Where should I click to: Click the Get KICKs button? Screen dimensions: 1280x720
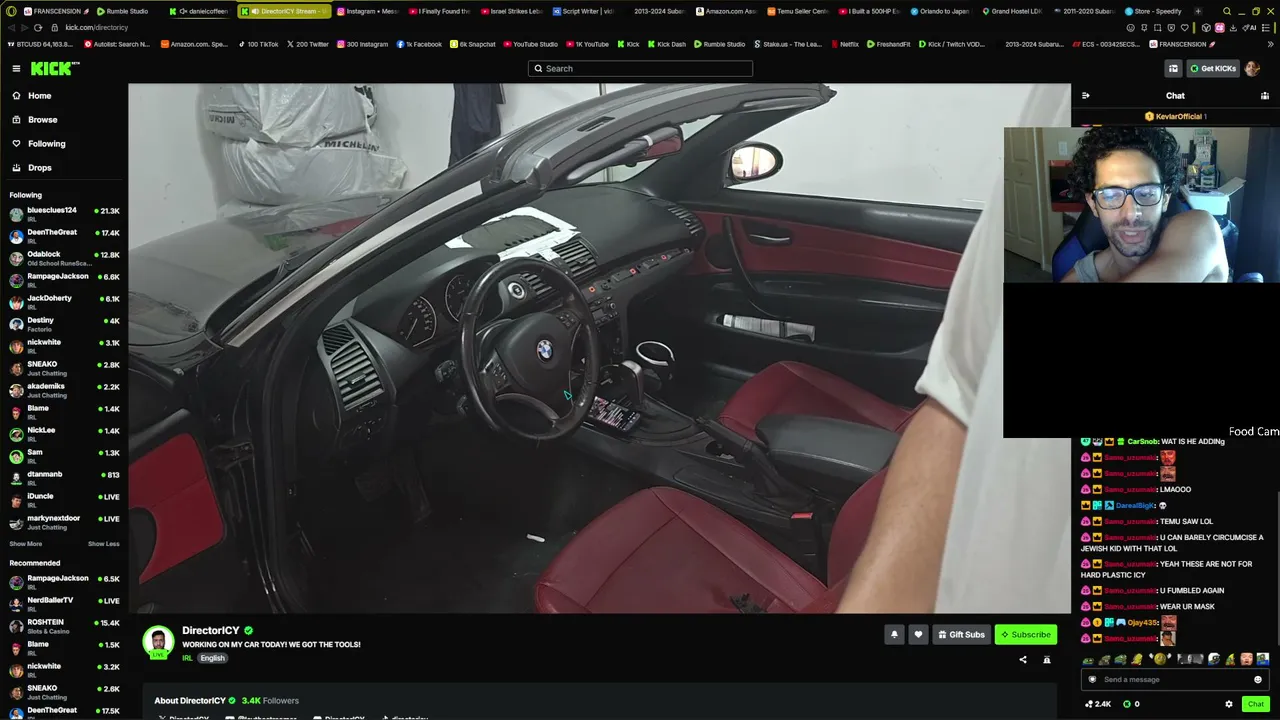pyautogui.click(x=1213, y=68)
